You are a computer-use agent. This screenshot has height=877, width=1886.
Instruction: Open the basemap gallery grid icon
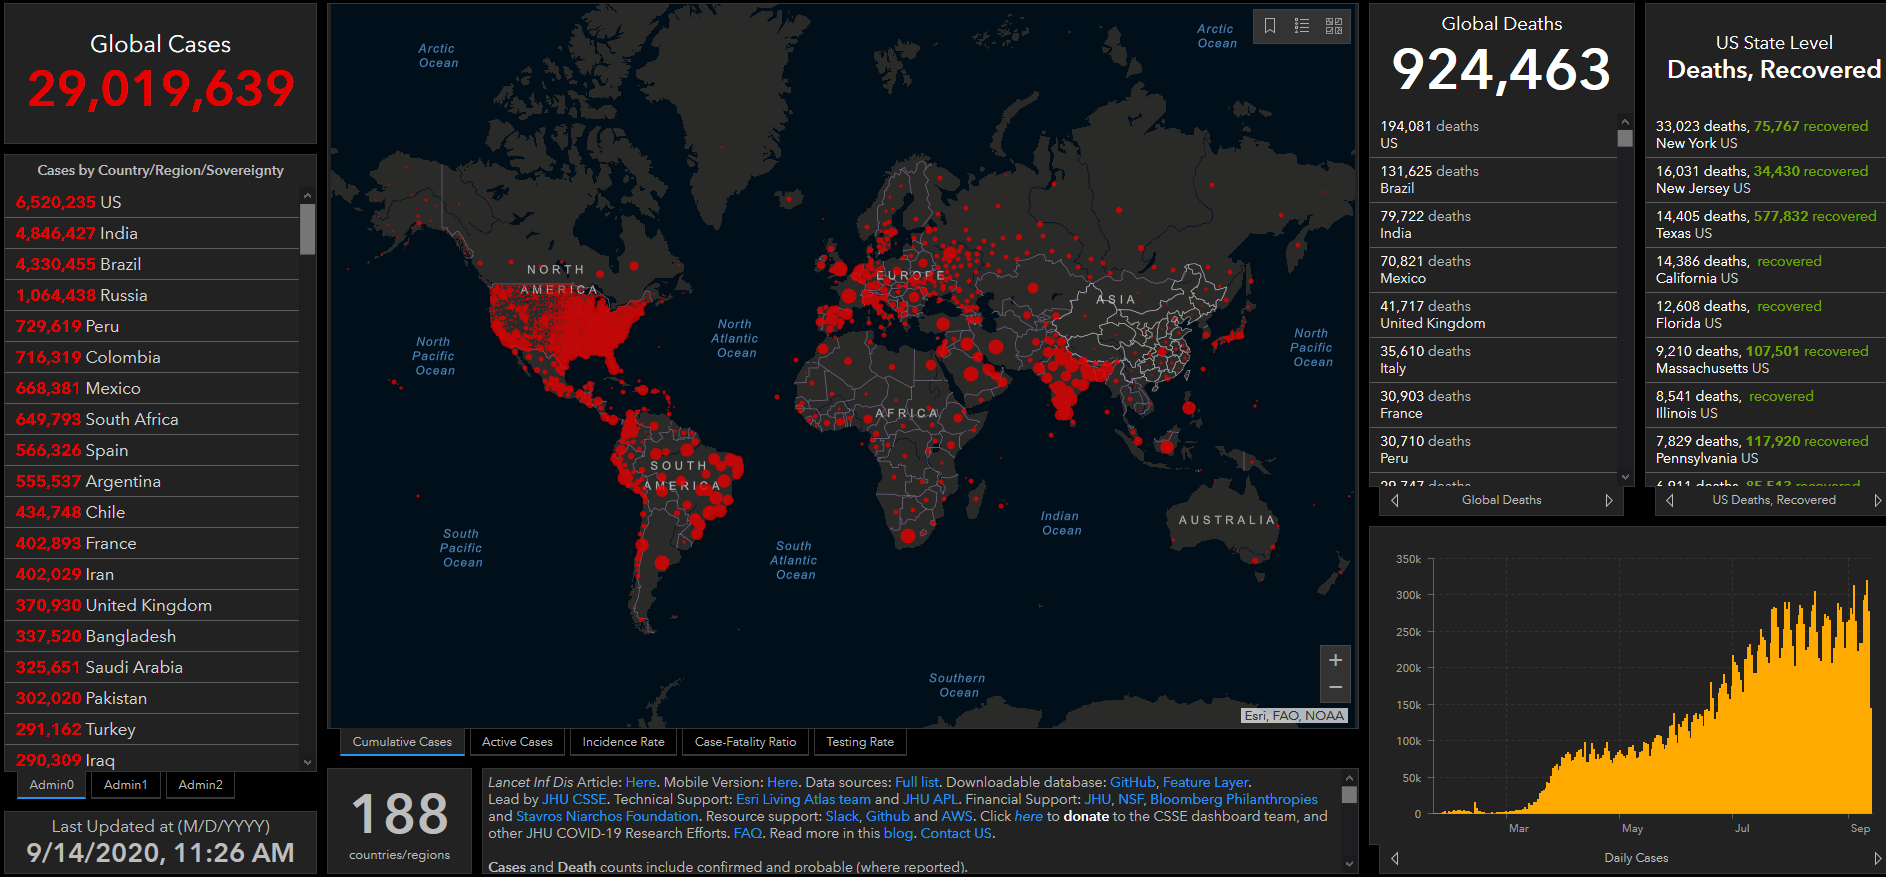1334,26
